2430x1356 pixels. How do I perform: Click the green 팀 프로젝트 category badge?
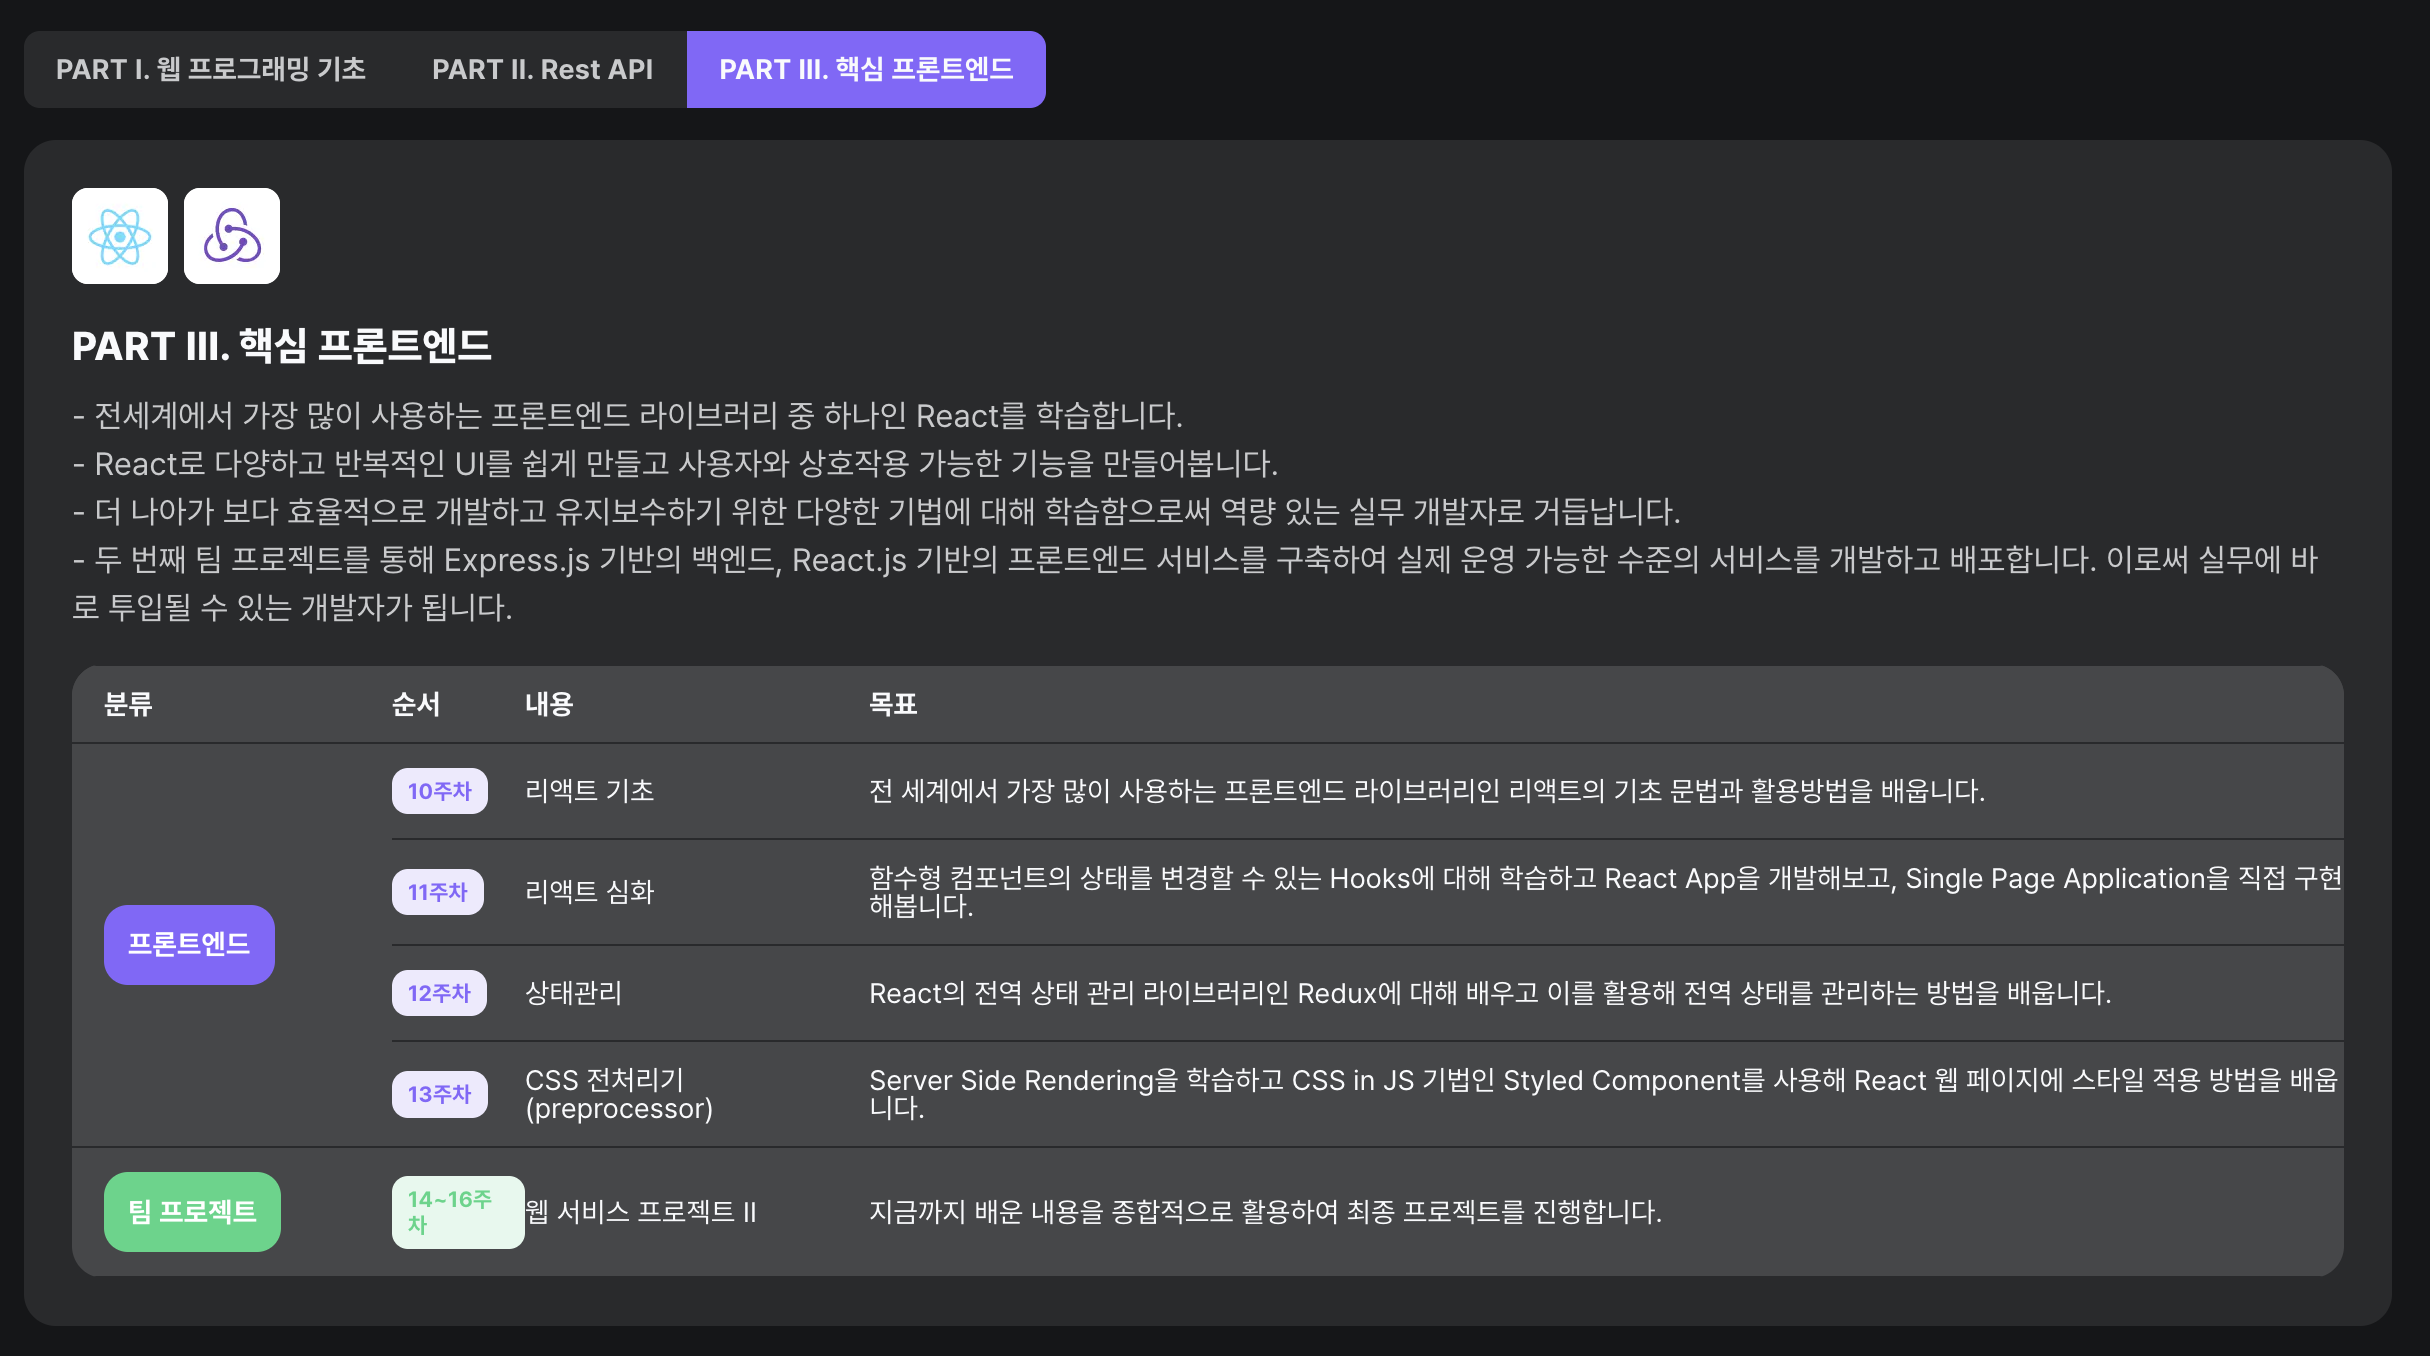click(x=192, y=1211)
